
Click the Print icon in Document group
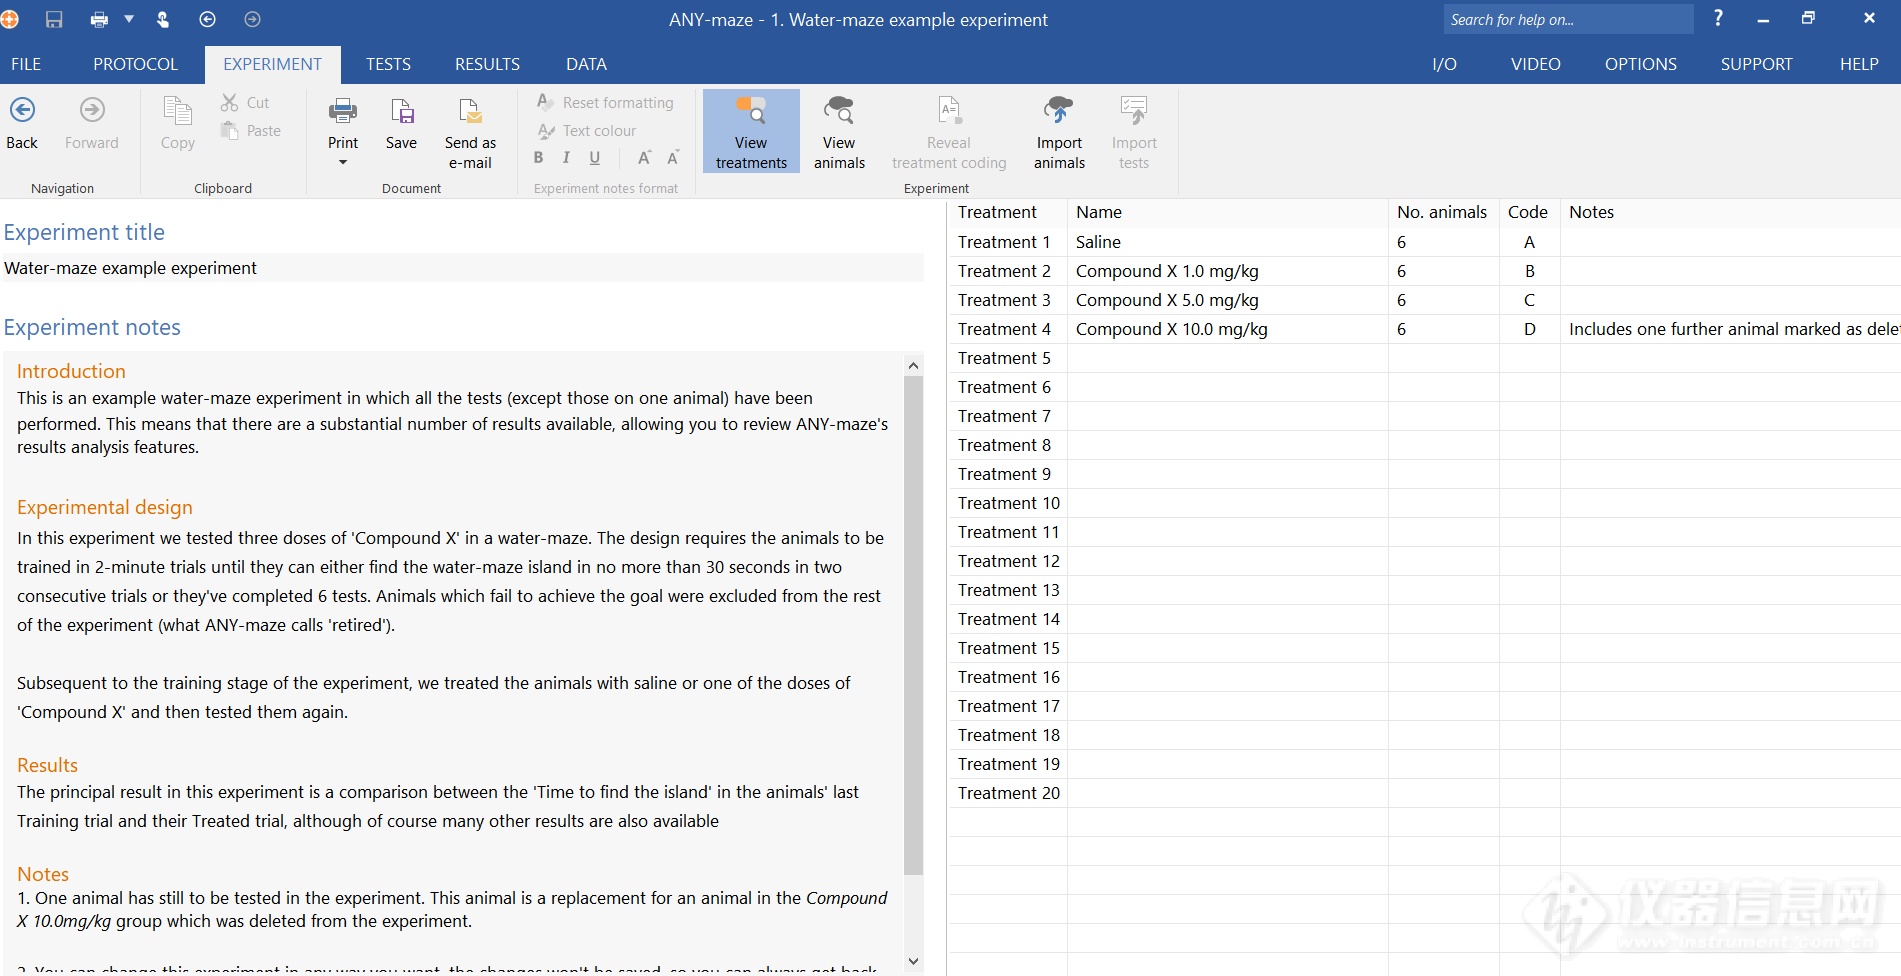343,111
